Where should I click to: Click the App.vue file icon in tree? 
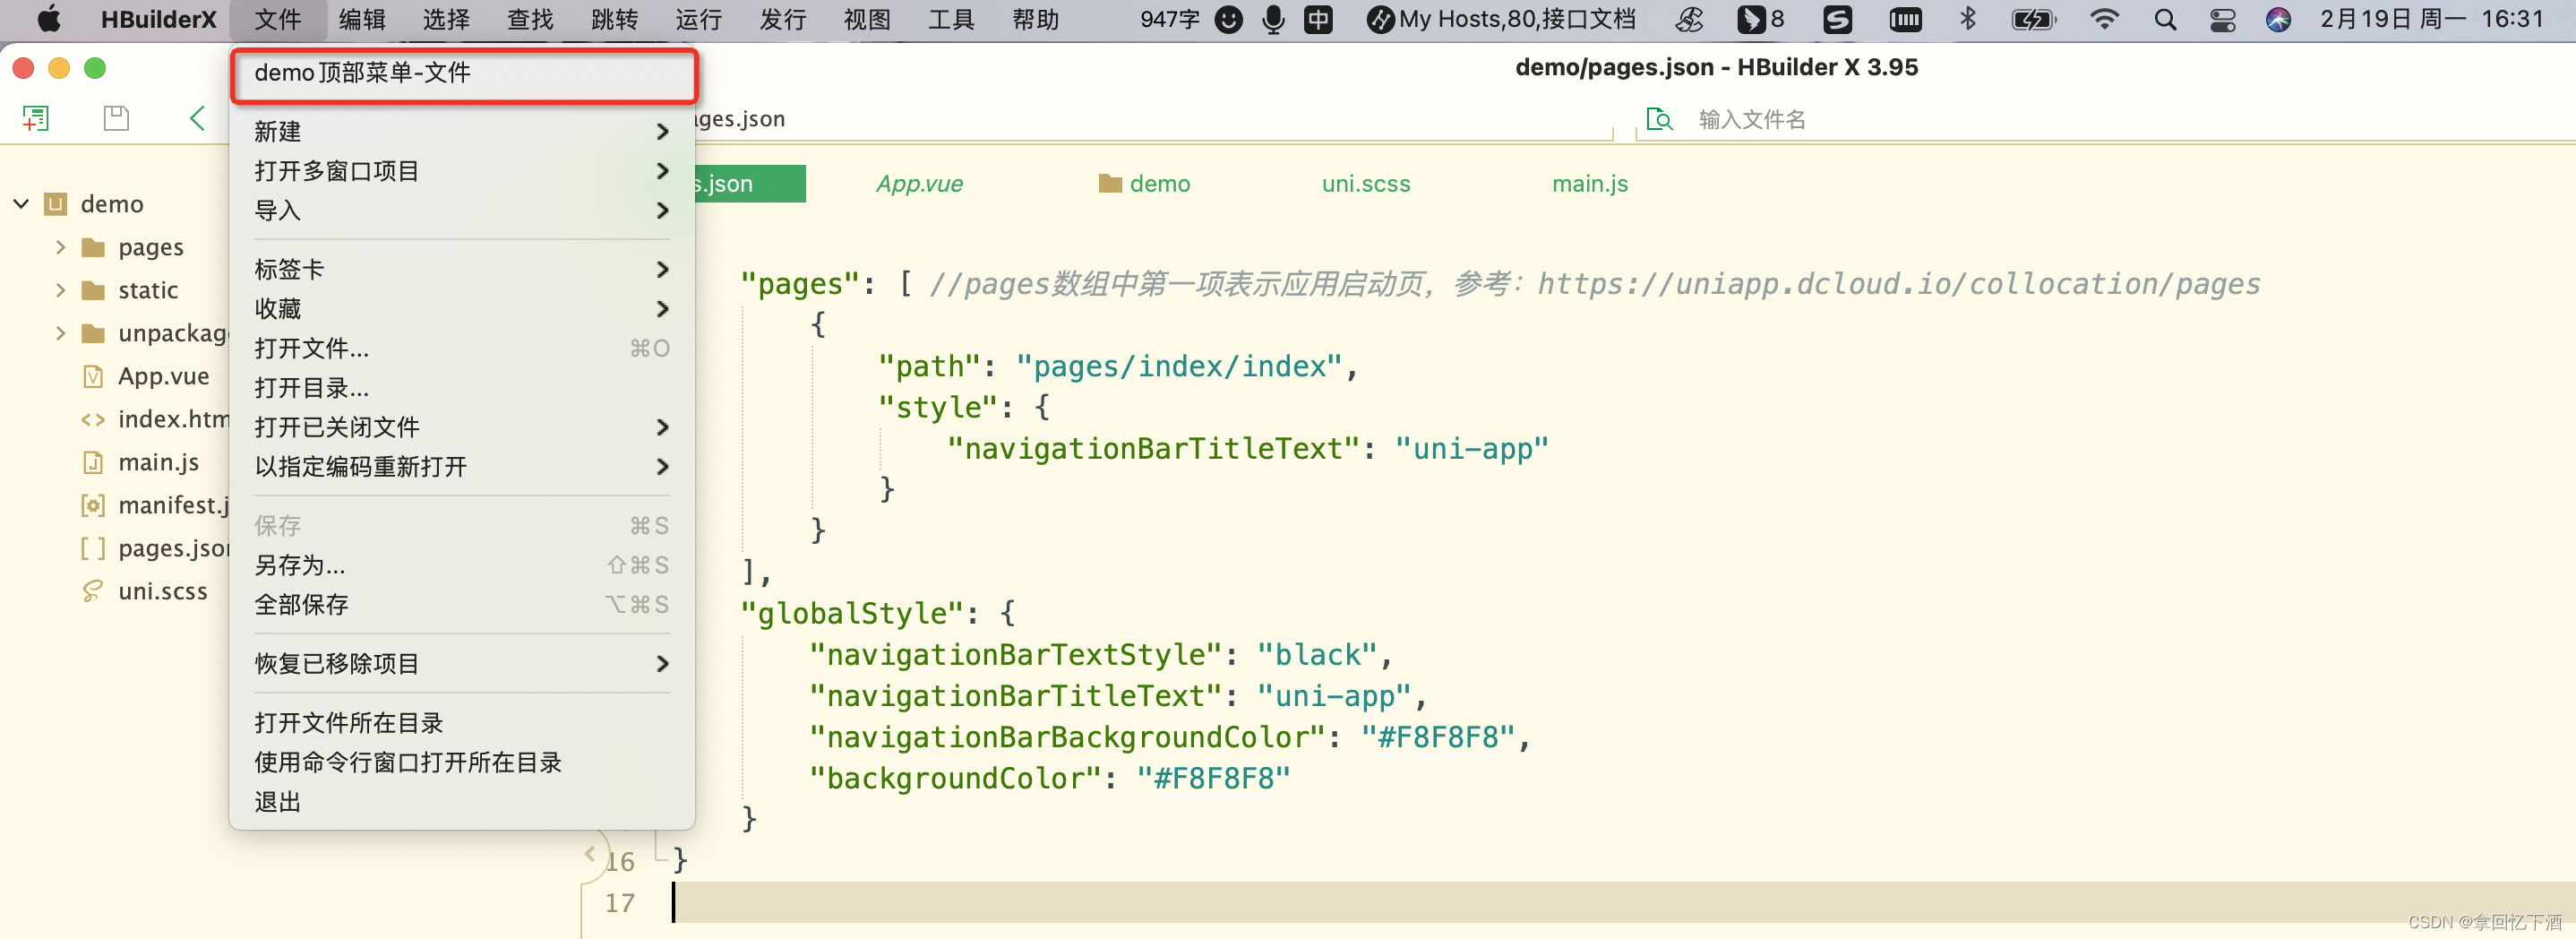click(93, 377)
